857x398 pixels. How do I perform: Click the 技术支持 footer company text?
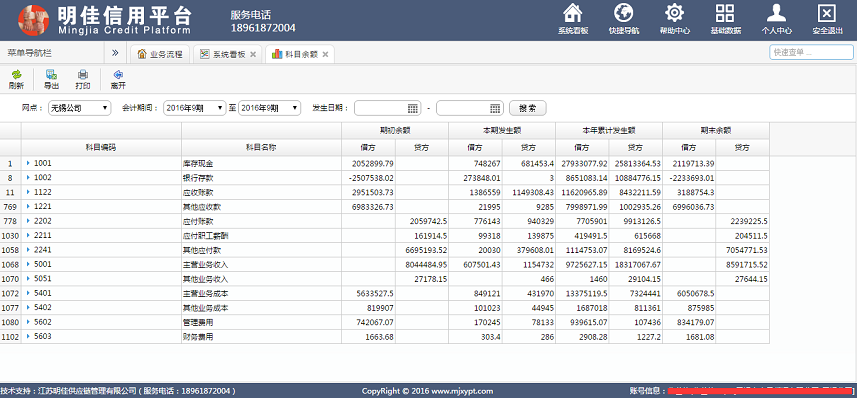point(119,391)
